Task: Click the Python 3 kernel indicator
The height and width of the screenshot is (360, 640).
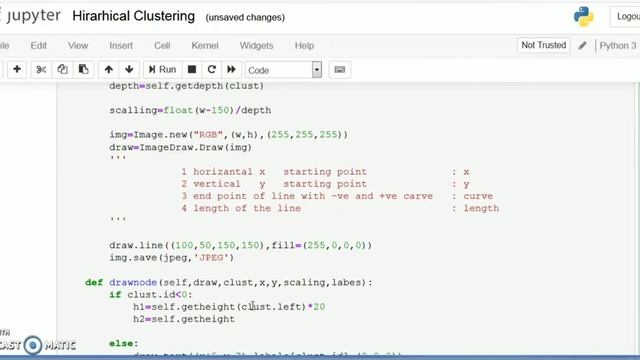Action: [618, 46]
